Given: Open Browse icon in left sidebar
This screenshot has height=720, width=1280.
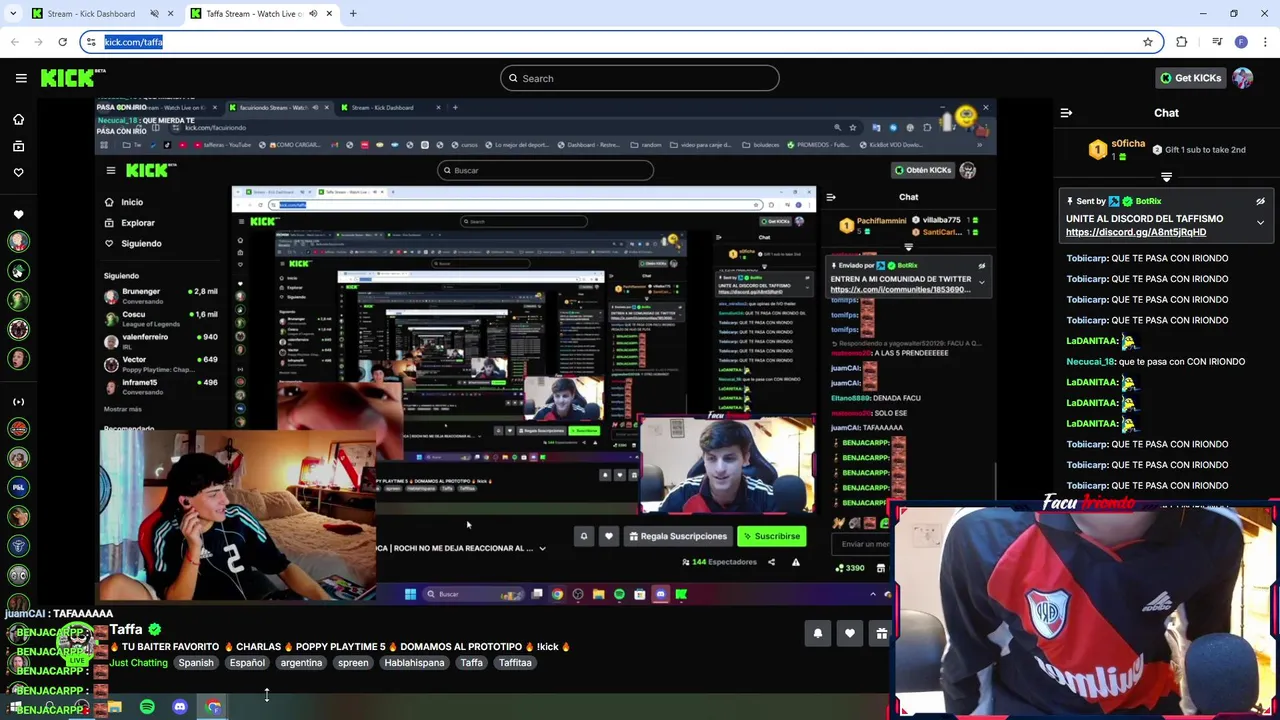Looking at the screenshot, I should [18, 146].
